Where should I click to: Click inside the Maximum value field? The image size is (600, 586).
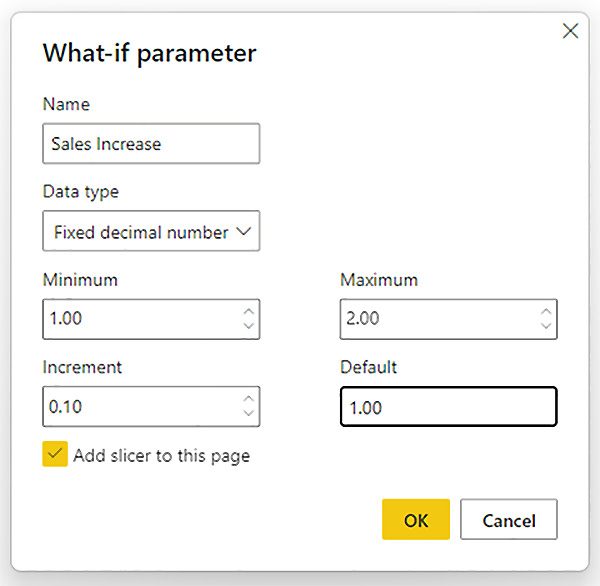click(435, 320)
